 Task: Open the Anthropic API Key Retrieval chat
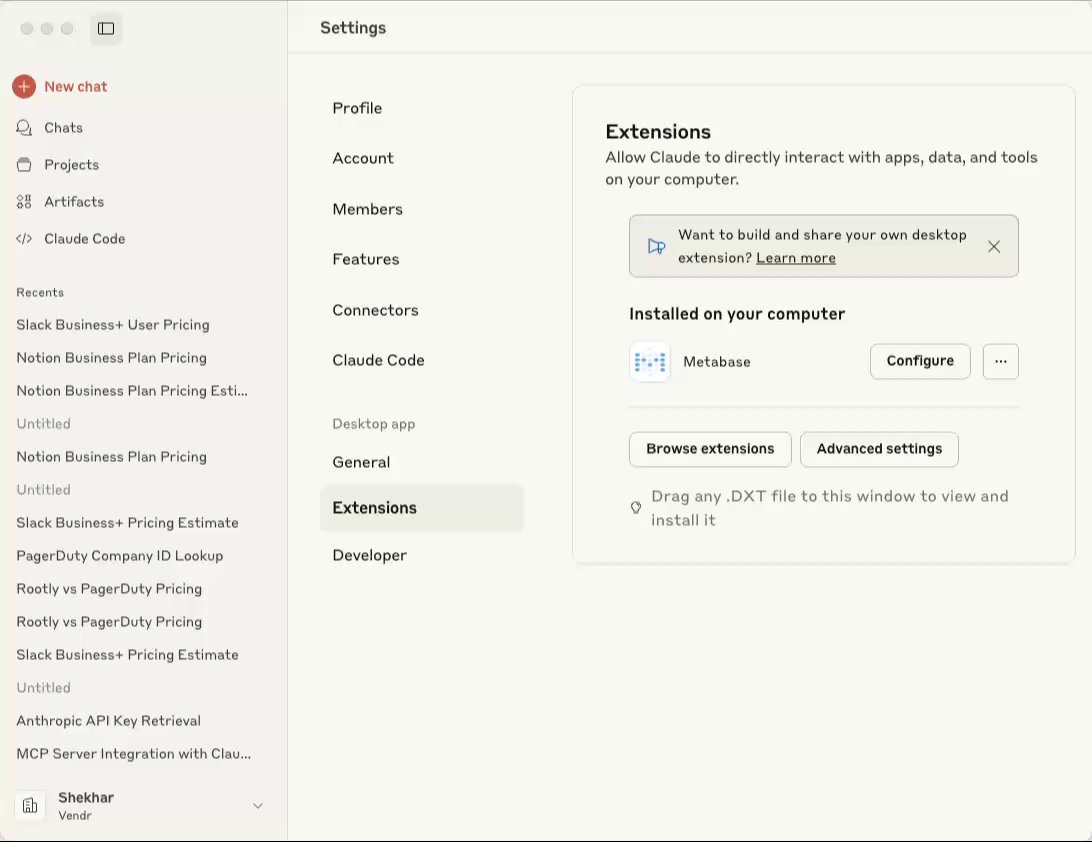(108, 721)
